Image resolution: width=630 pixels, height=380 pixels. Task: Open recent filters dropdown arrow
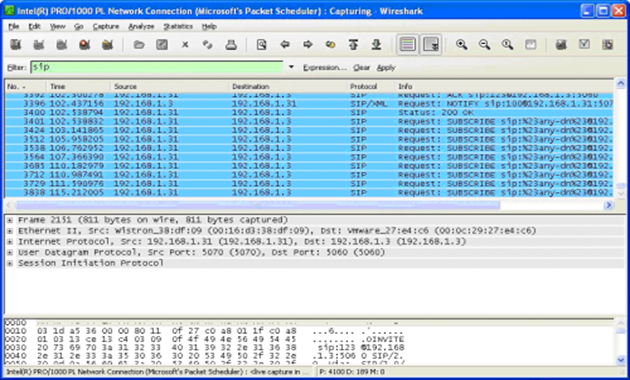(291, 67)
